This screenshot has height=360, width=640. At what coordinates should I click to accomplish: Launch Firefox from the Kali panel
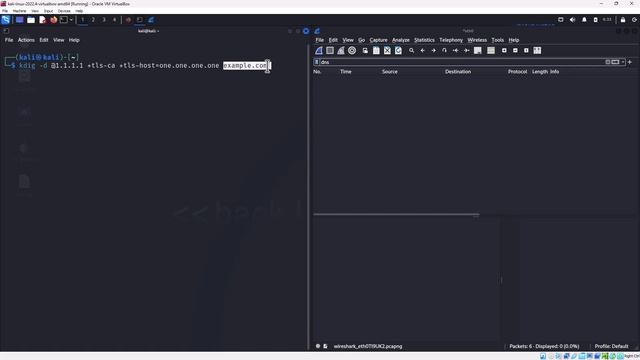(x=53, y=20)
